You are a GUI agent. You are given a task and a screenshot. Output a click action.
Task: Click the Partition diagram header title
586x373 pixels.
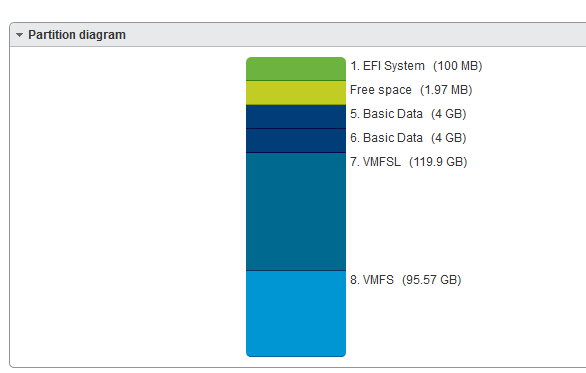(x=77, y=35)
